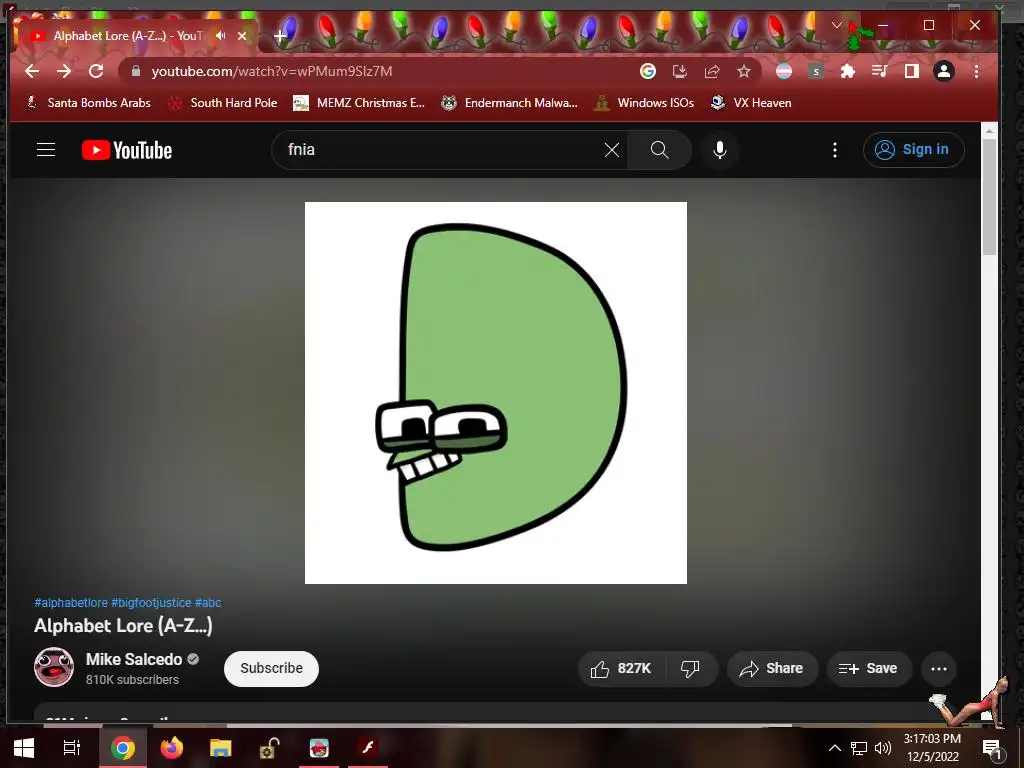Image resolution: width=1024 pixels, height=768 pixels.
Task: Open South Hard Pole bookmark
Action: click(x=223, y=103)
